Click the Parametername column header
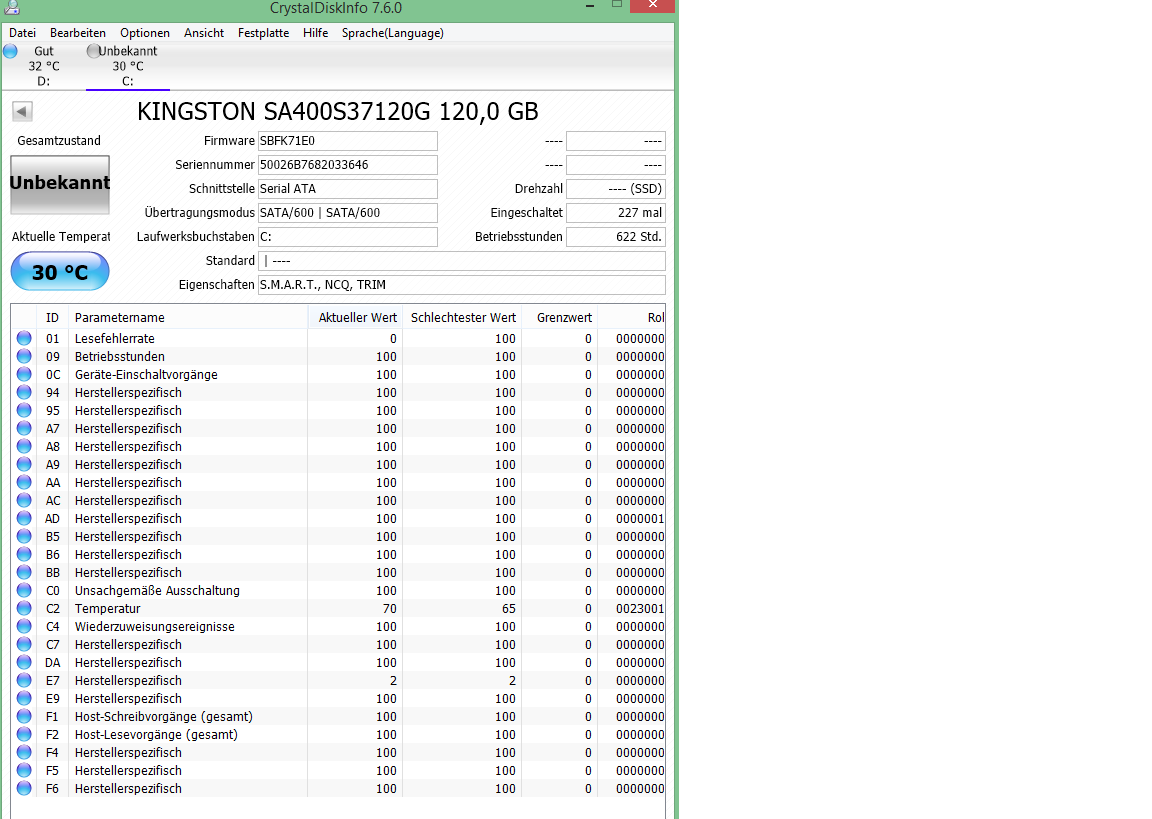Image resolution: width=1152 pixels, height=819 pixels. pyautogui.click(x=187, y=317)
